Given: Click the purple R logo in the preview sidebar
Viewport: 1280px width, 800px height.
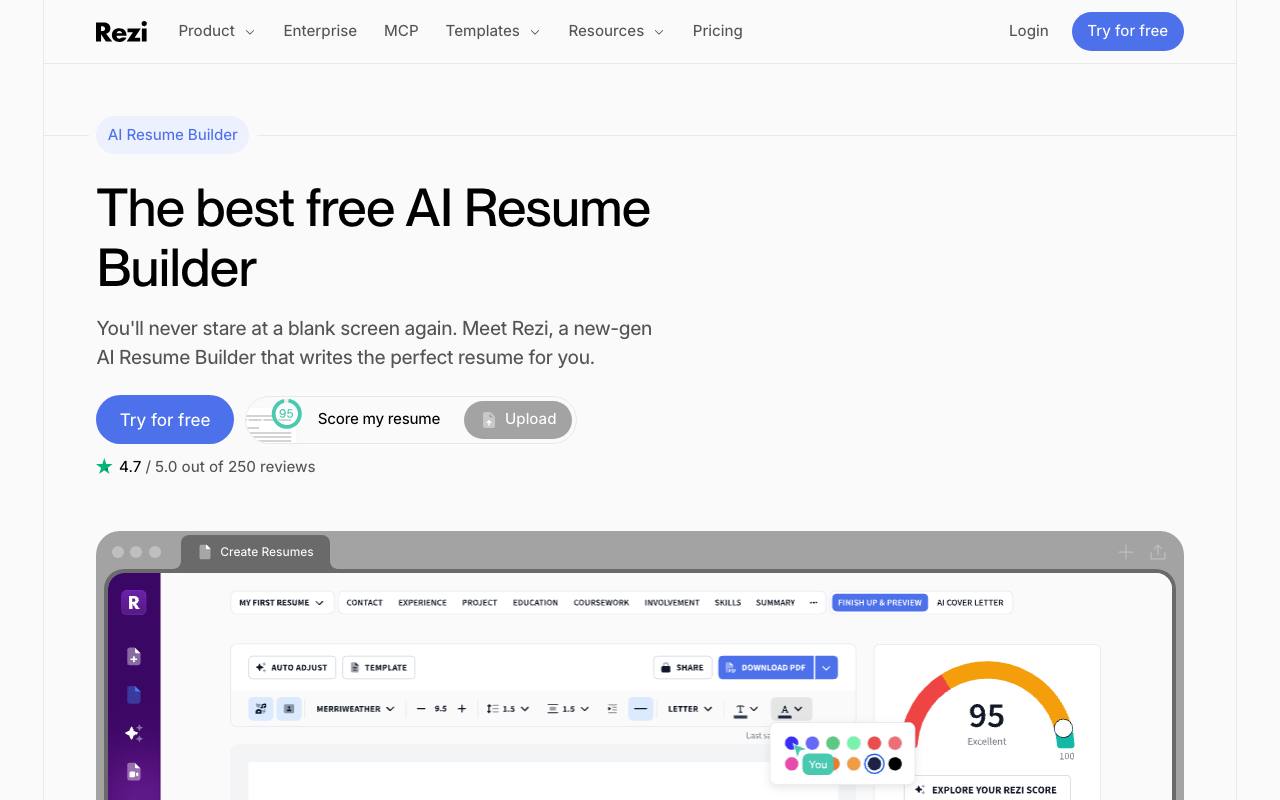Looking at the screenshot, I should [134, 602].
